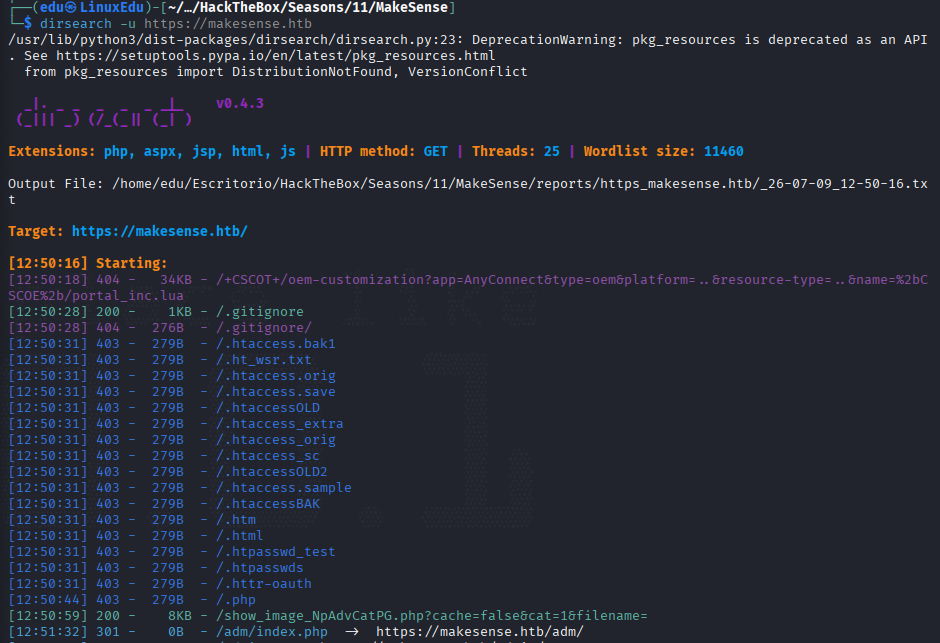940x643 pixels.
Task: Click the /.htaccessOLD entry
Action: click(x=268, y=408)
